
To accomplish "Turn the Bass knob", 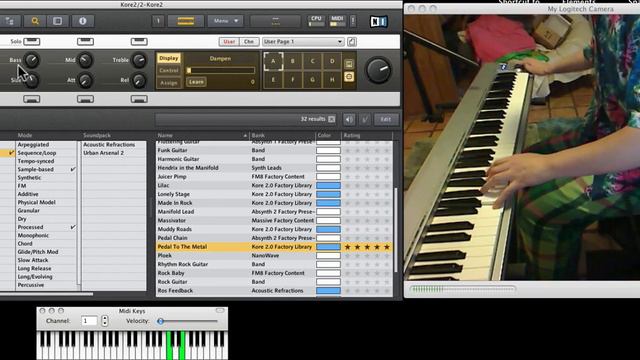I will tap(32, 60).
